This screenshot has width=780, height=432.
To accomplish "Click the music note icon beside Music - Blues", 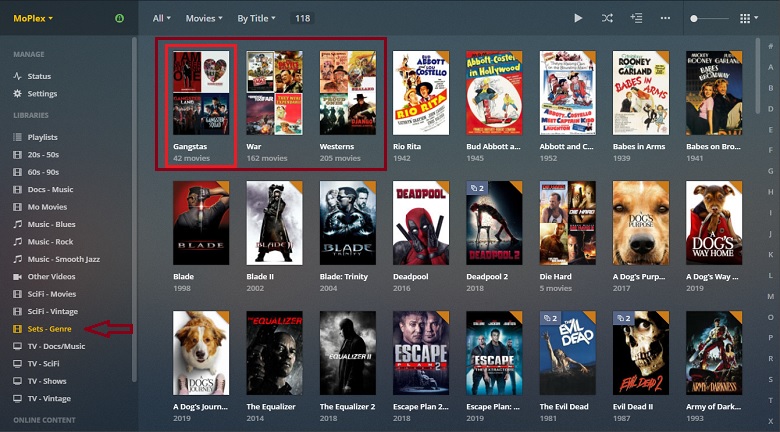I will click(x=17, y=224).
